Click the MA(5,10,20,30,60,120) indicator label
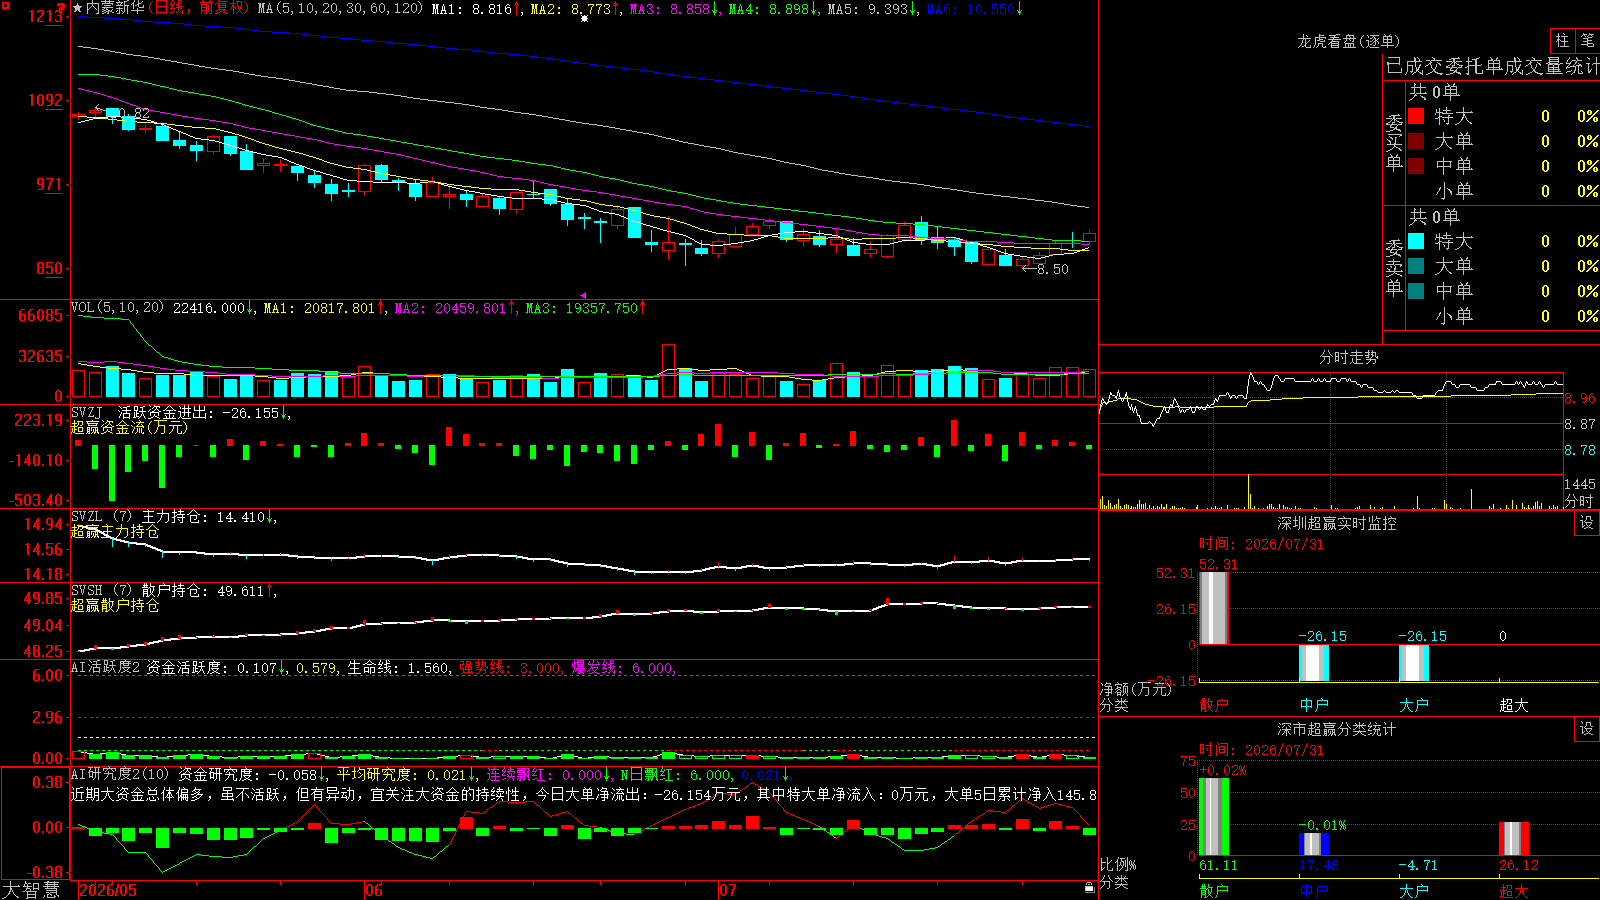Viewport: 1600px width, 900px height. click(x=340, y=9)
